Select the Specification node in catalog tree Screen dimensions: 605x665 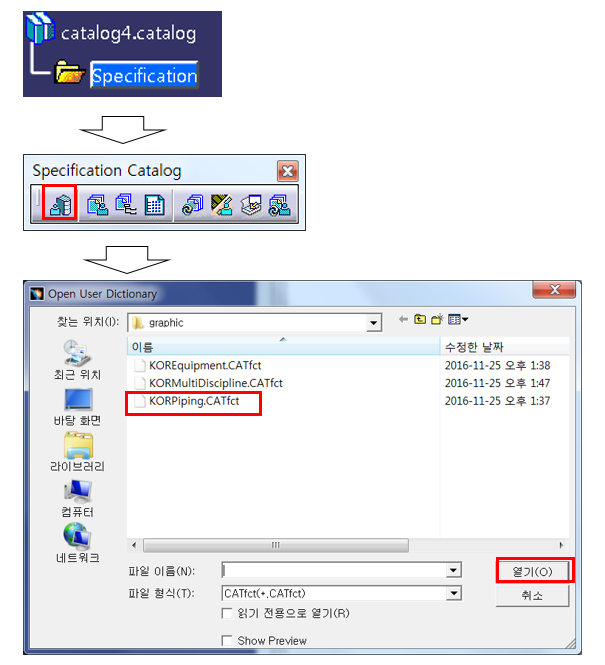click(x=144, y=75)
